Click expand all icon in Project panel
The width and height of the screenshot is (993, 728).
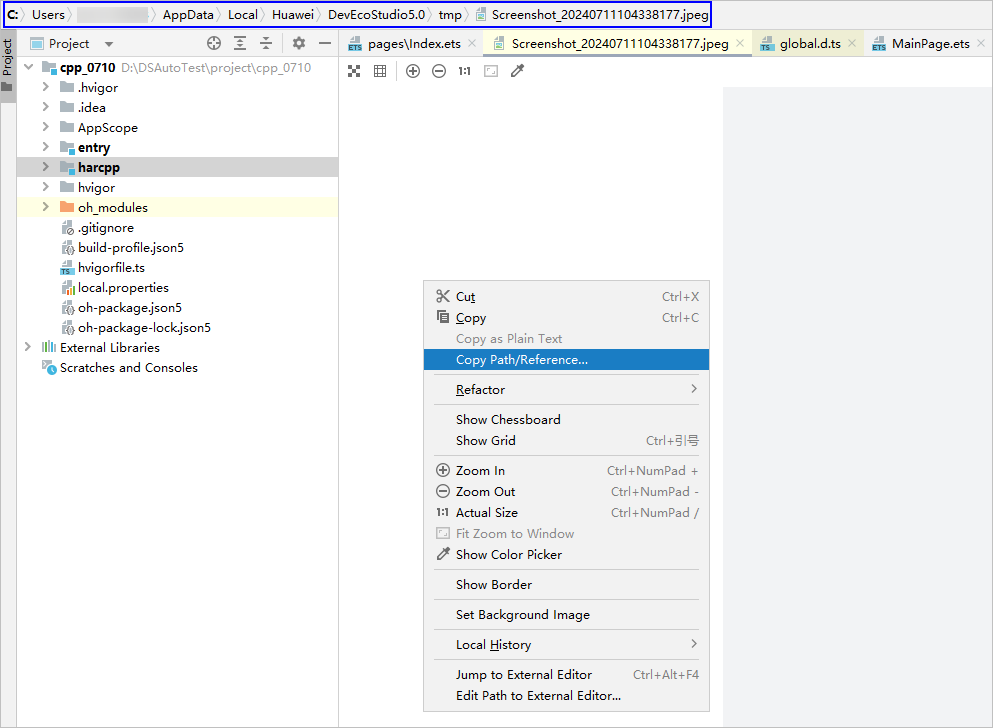pos(240,43)
